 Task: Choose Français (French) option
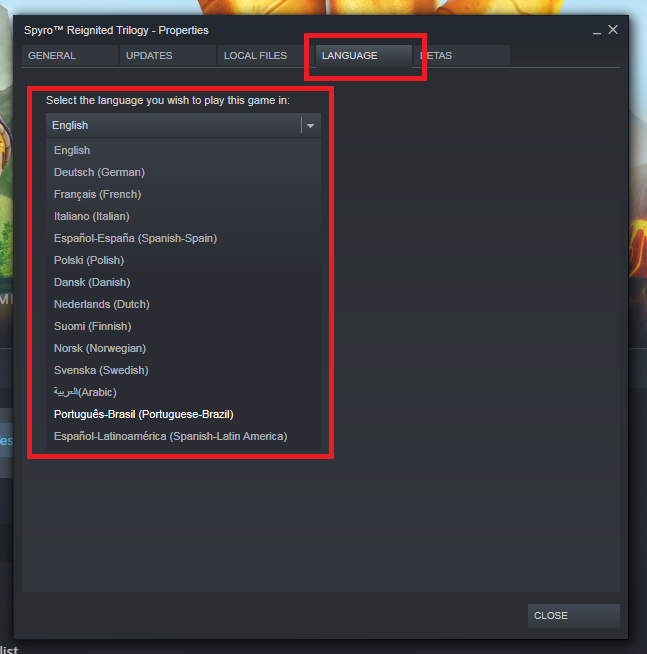pyautogui.click(x=183, y=194)
